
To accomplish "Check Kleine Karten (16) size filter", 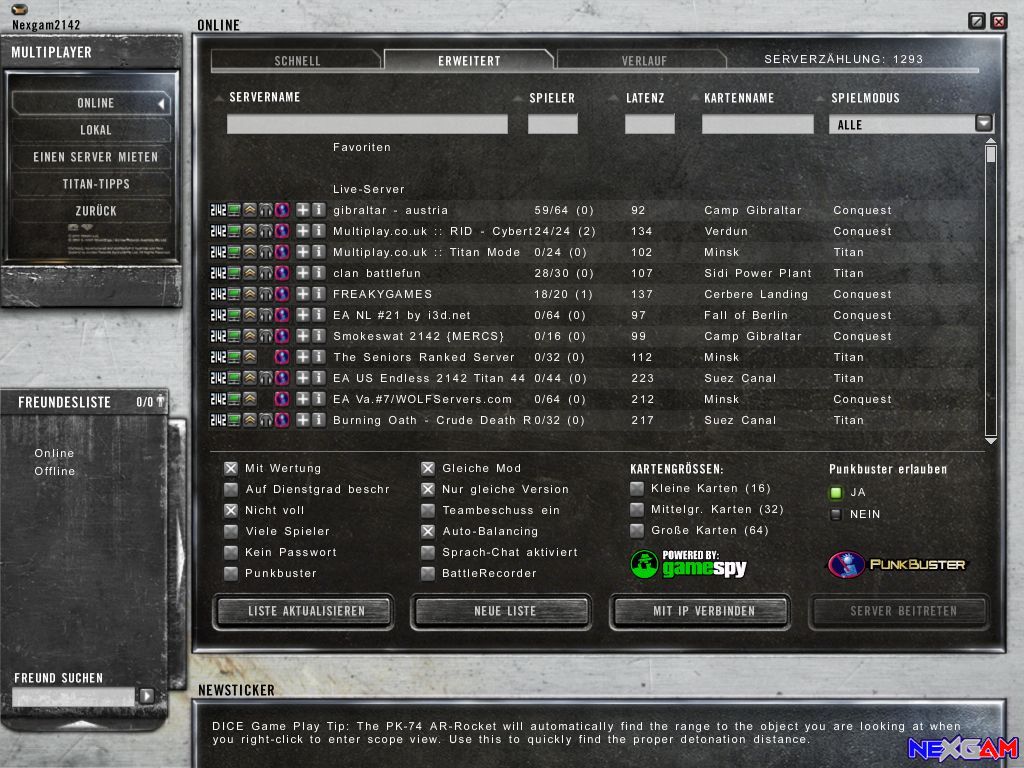I will point(637,488).
